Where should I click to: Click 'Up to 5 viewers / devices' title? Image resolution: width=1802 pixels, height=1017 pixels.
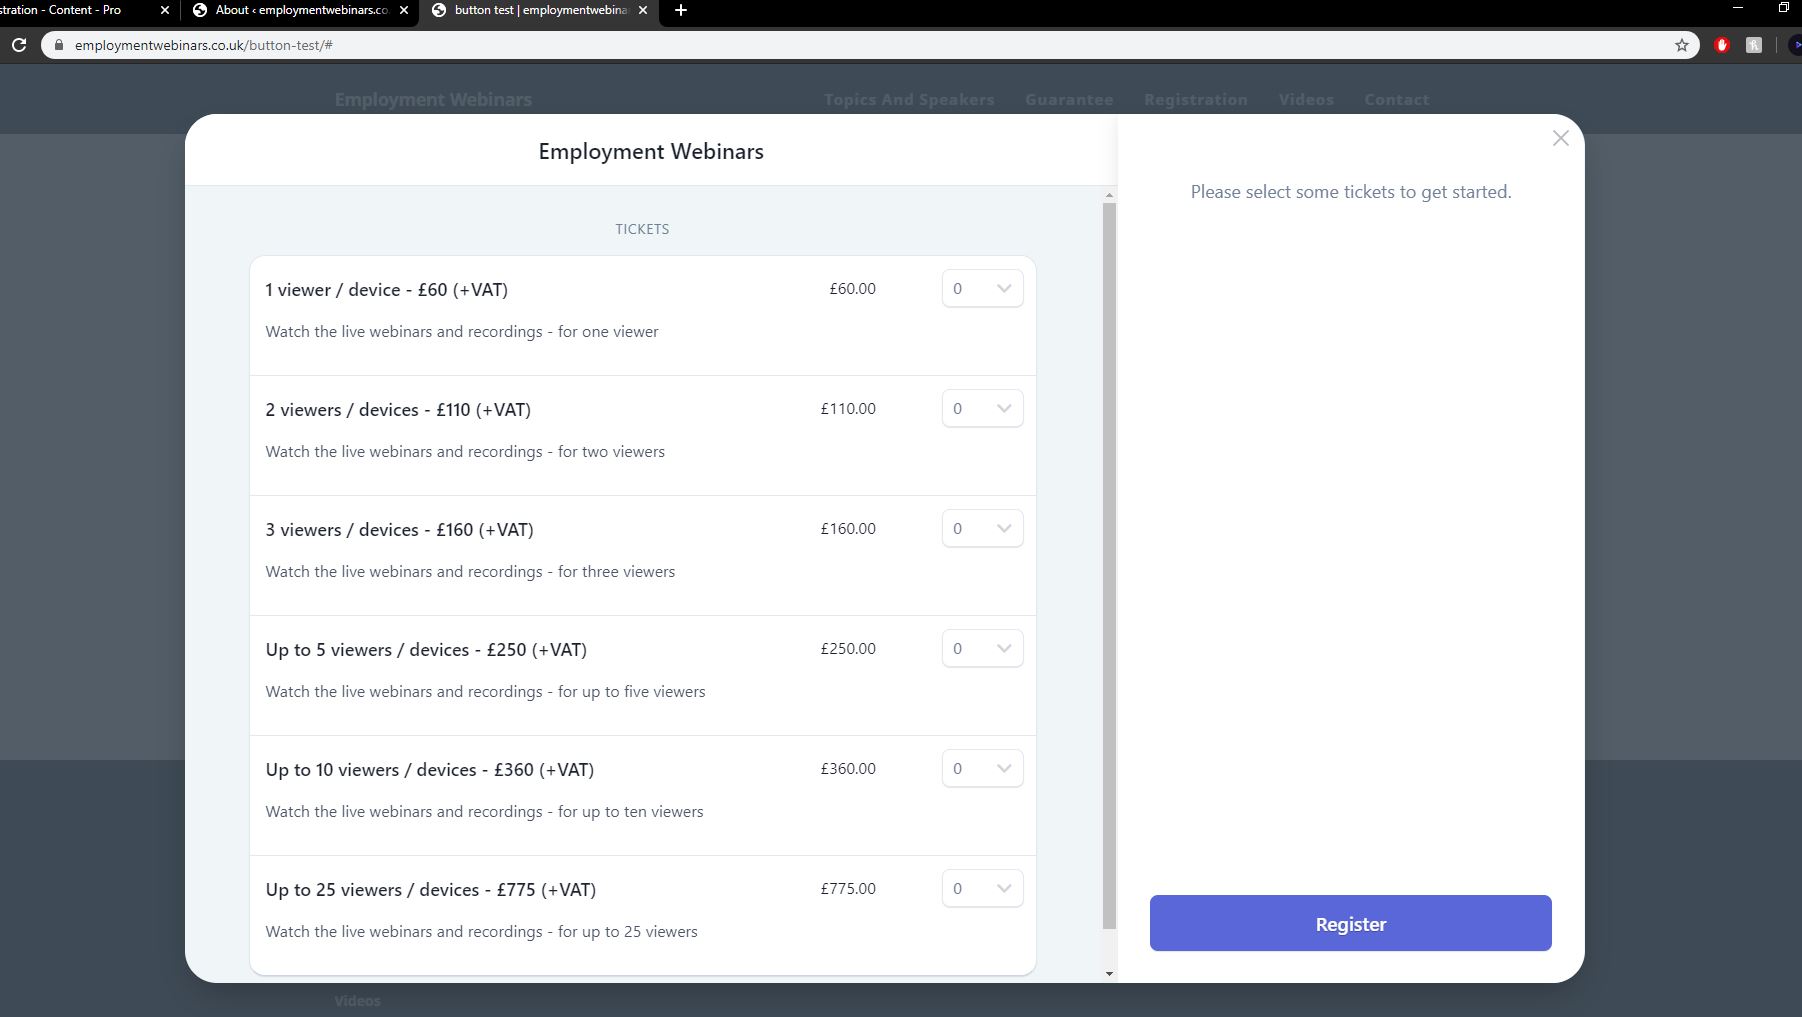426,650
